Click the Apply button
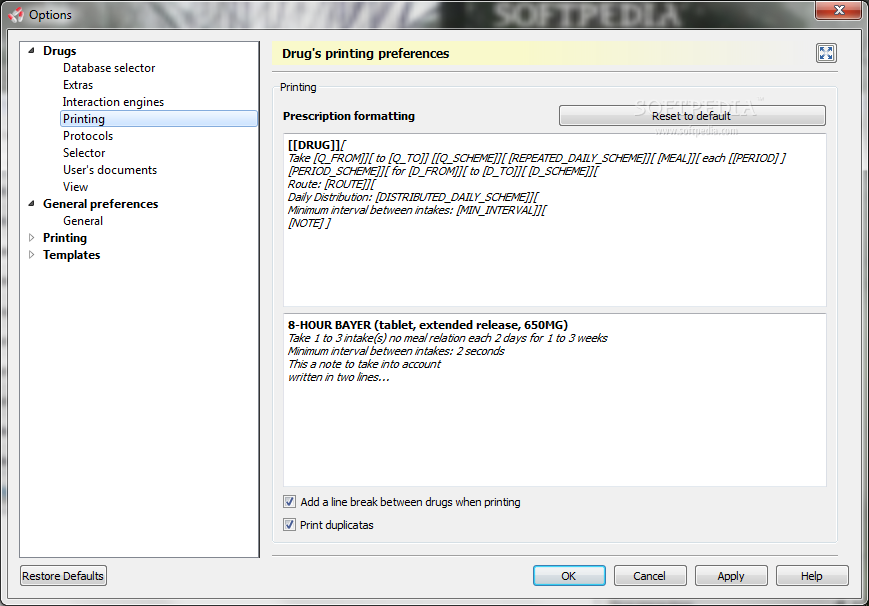The height and width of the screenshot is (606, 869). (x=731, y=576)
